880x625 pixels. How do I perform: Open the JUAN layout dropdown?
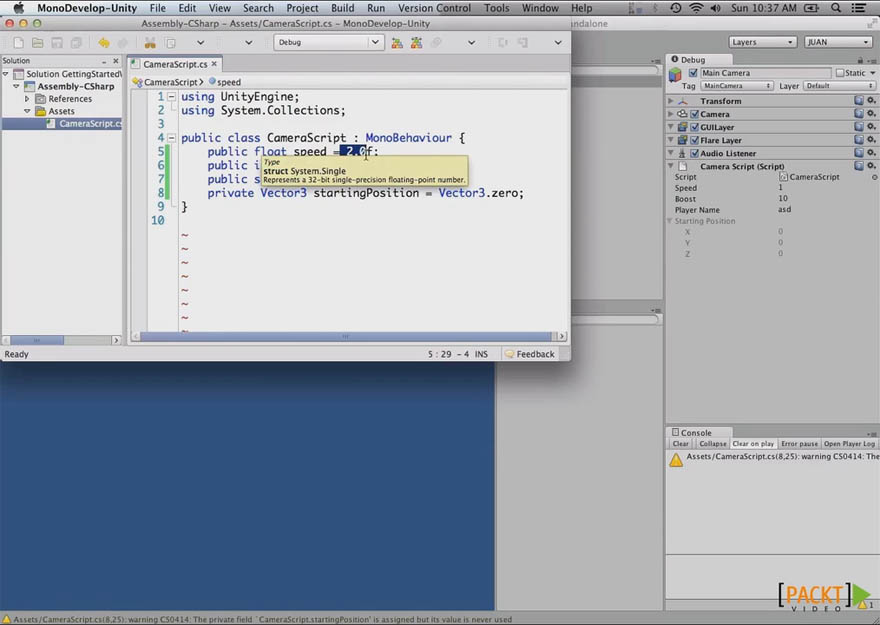[x=837, y=42]
